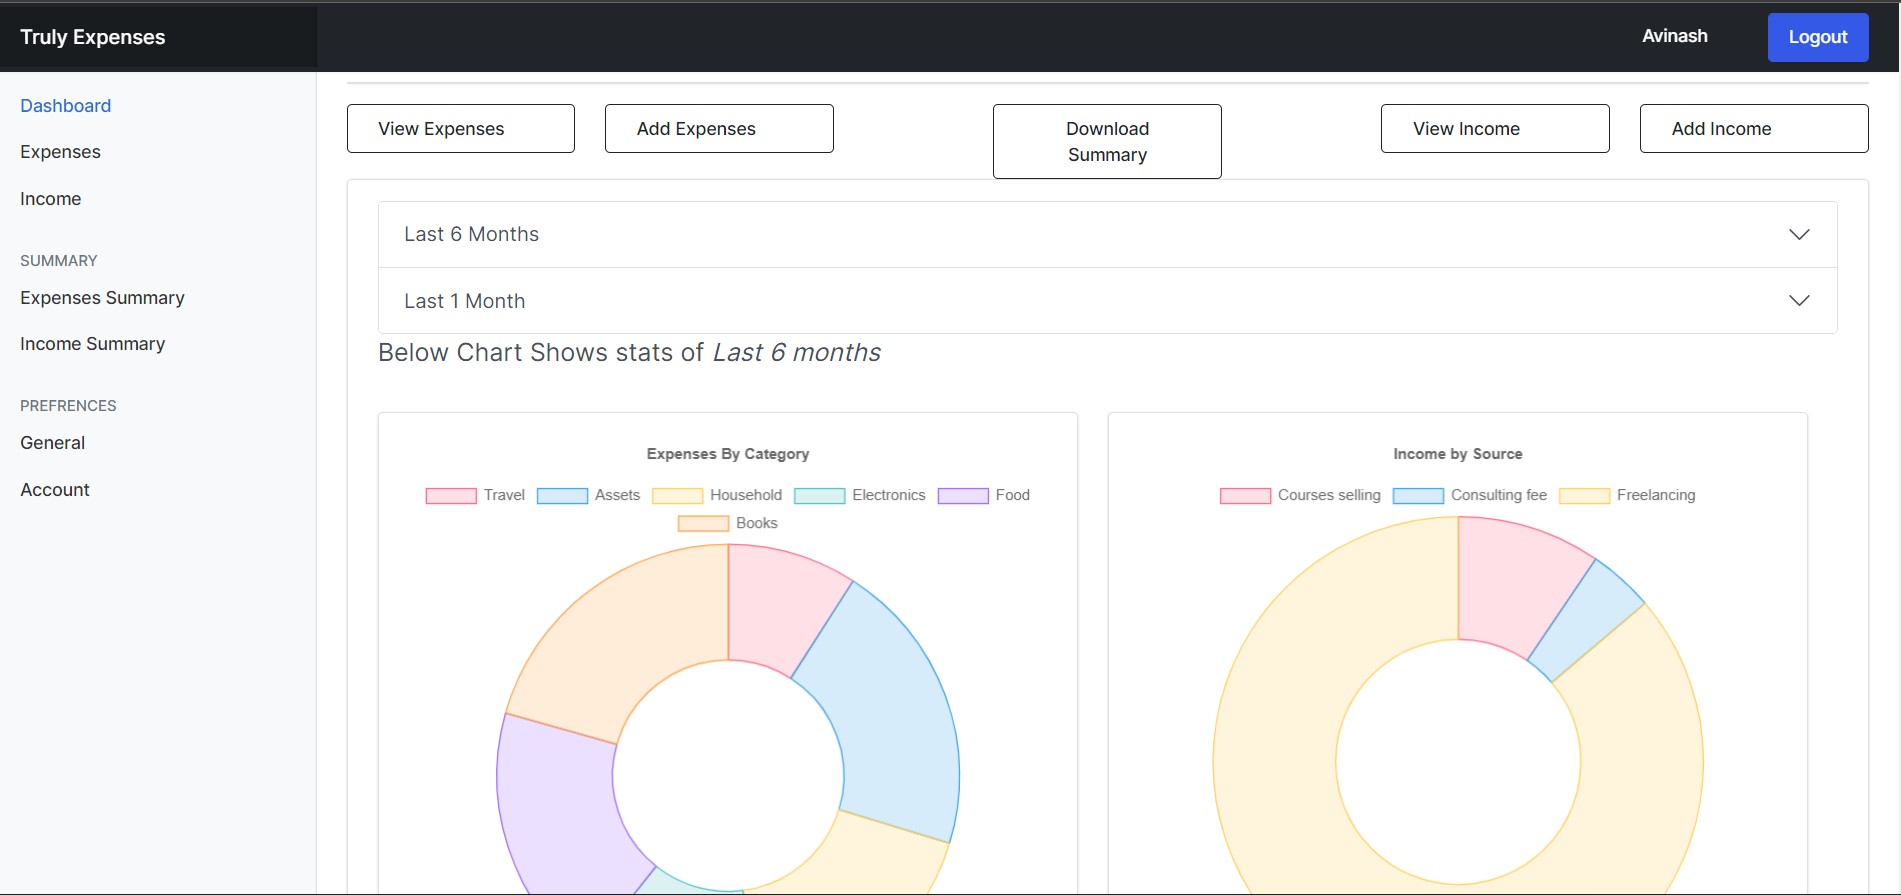The height and width of the screenshot is (895, 1901).
Task: Expand the Last 1 Month accordion chevron
Action: click(x=1798, y=301)
